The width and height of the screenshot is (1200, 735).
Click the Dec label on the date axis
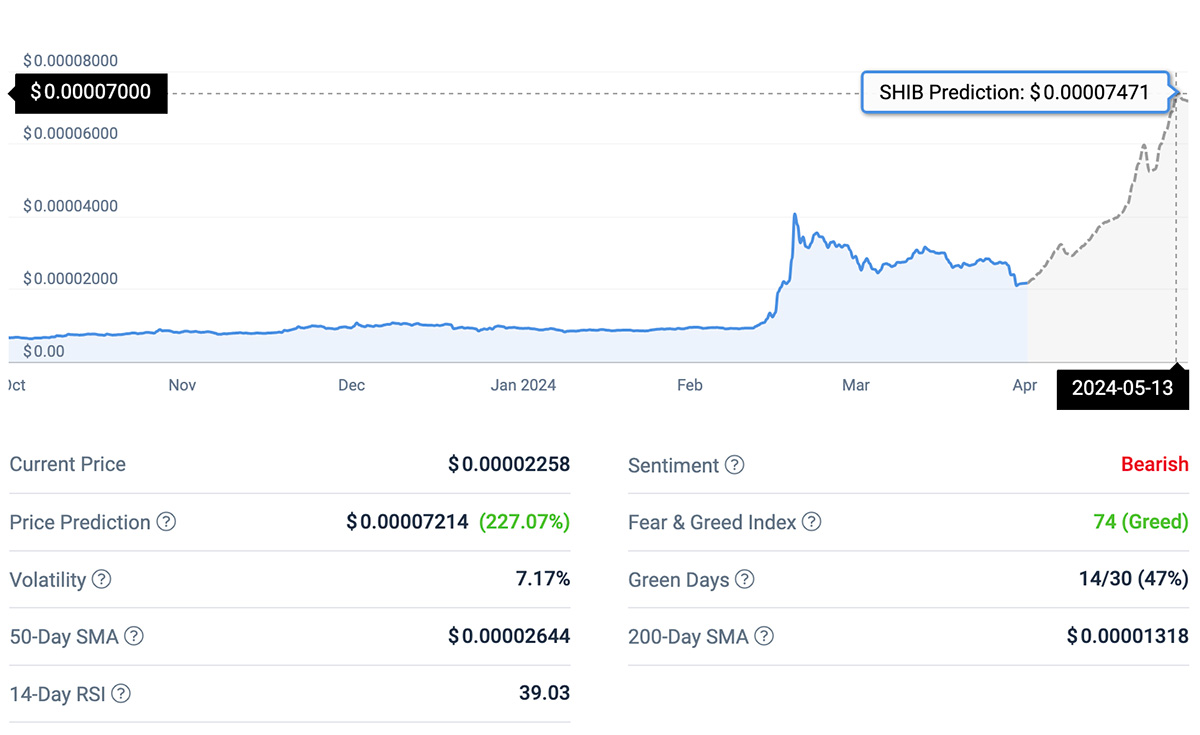pyautogui.click(x=351, y=385)
